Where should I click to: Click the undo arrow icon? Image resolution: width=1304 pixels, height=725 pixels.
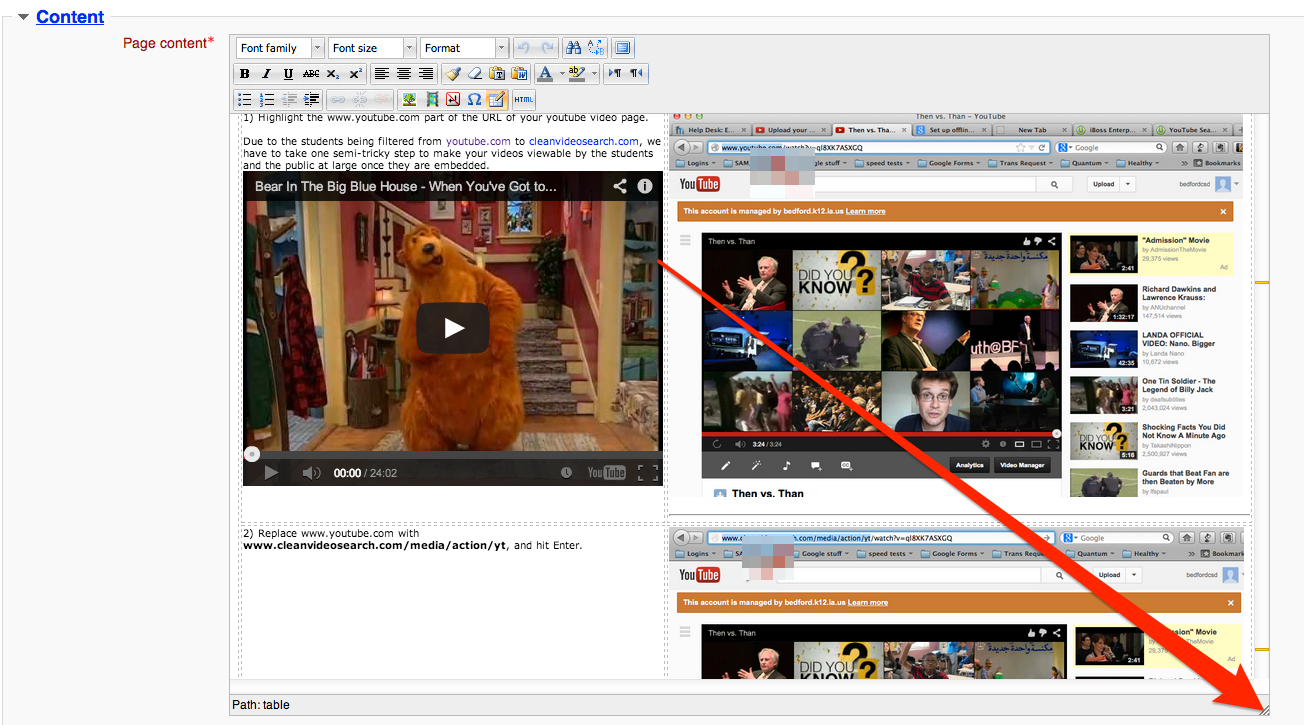[x=523, y=48]
